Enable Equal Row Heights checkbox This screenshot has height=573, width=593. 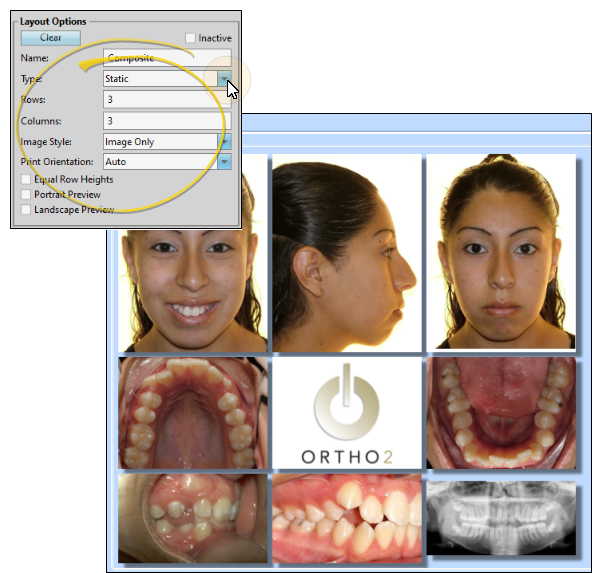click(26, 179)
